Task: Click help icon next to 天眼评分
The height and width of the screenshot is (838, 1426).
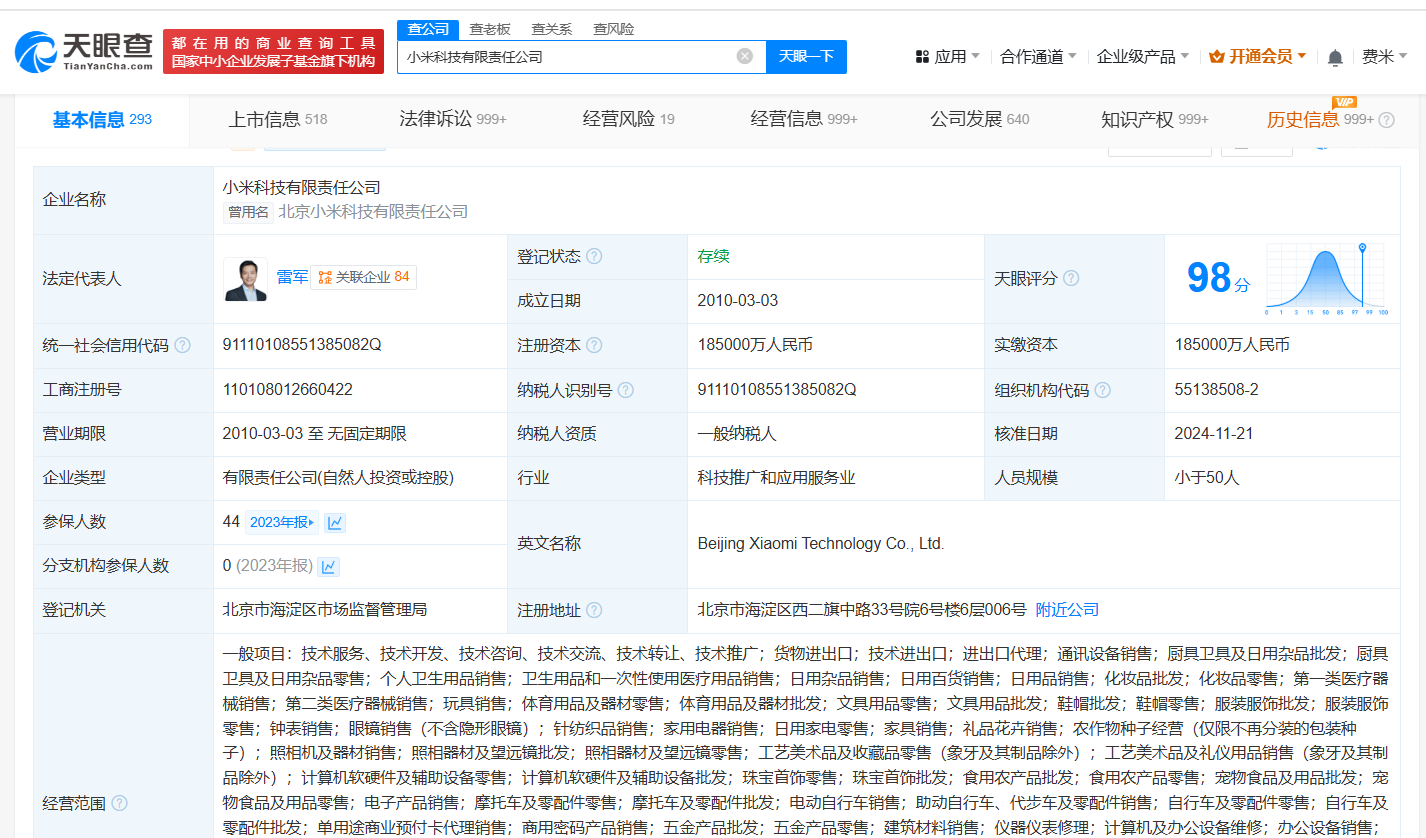Action: point(1071,278)
